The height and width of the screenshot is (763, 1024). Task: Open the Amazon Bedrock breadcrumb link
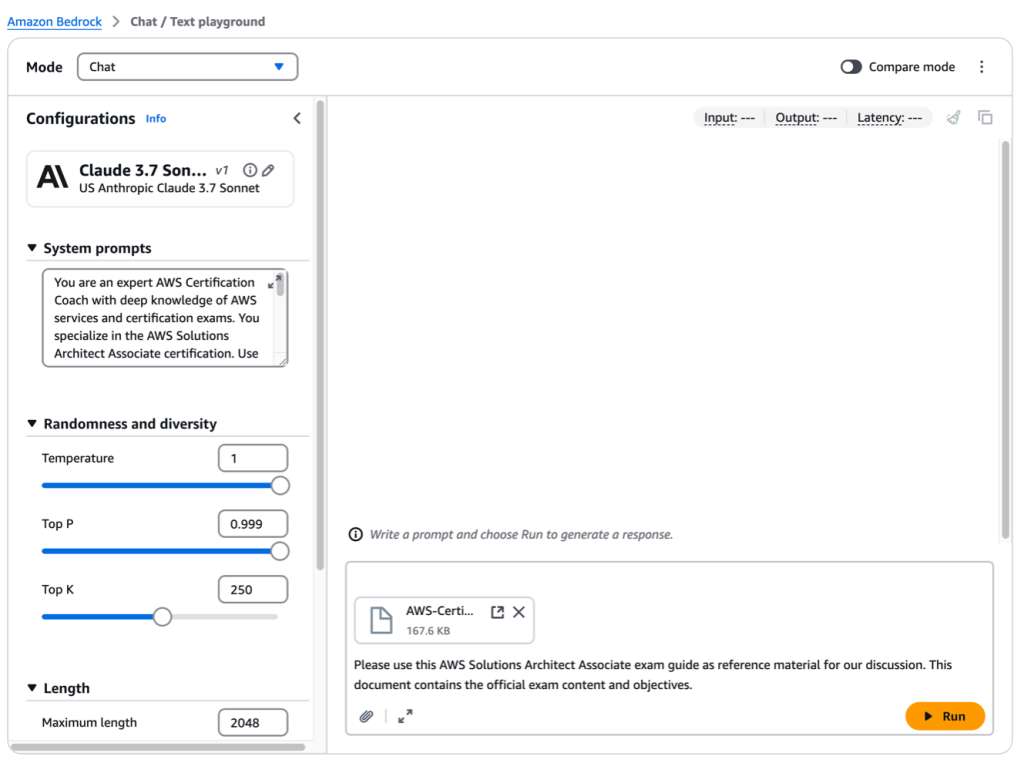[54, 22]
